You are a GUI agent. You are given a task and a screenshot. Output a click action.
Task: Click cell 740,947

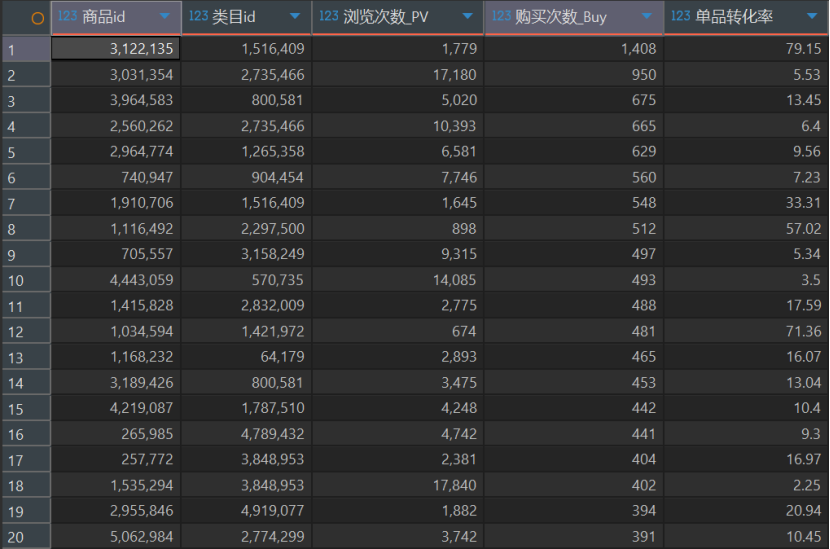116,177
